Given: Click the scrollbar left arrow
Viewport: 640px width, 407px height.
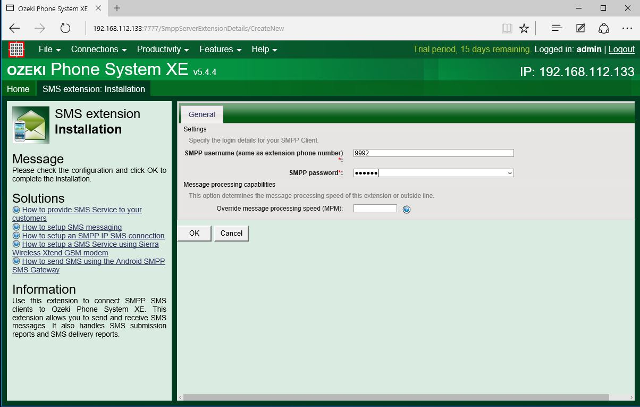Looking at the screenshot, I should click(x=180, y=397).
